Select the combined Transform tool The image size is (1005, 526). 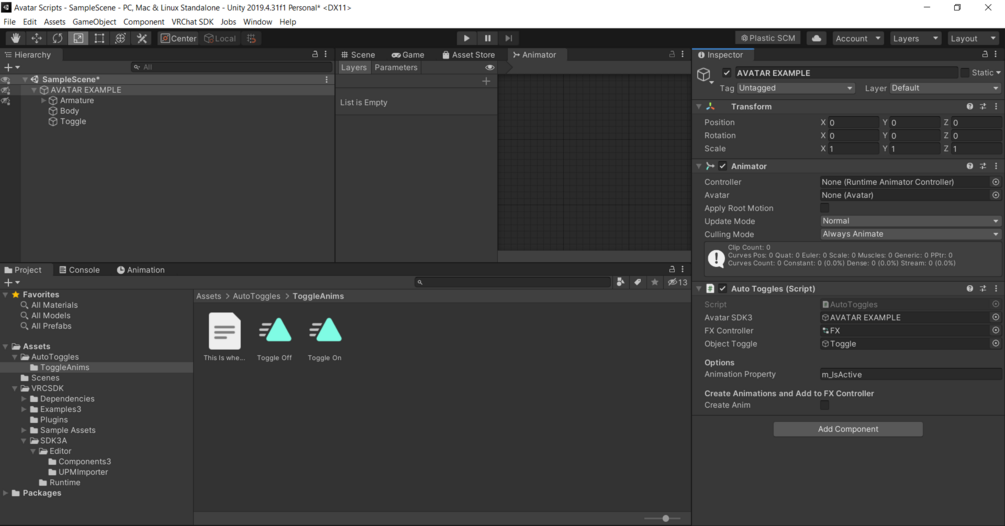120,38
